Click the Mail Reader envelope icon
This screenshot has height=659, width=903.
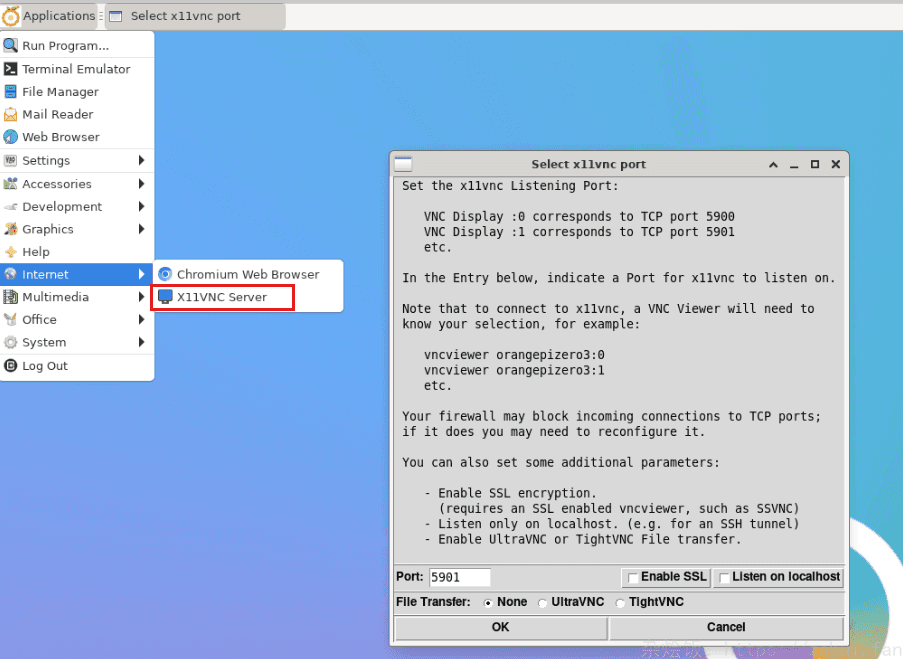point(11,114)
